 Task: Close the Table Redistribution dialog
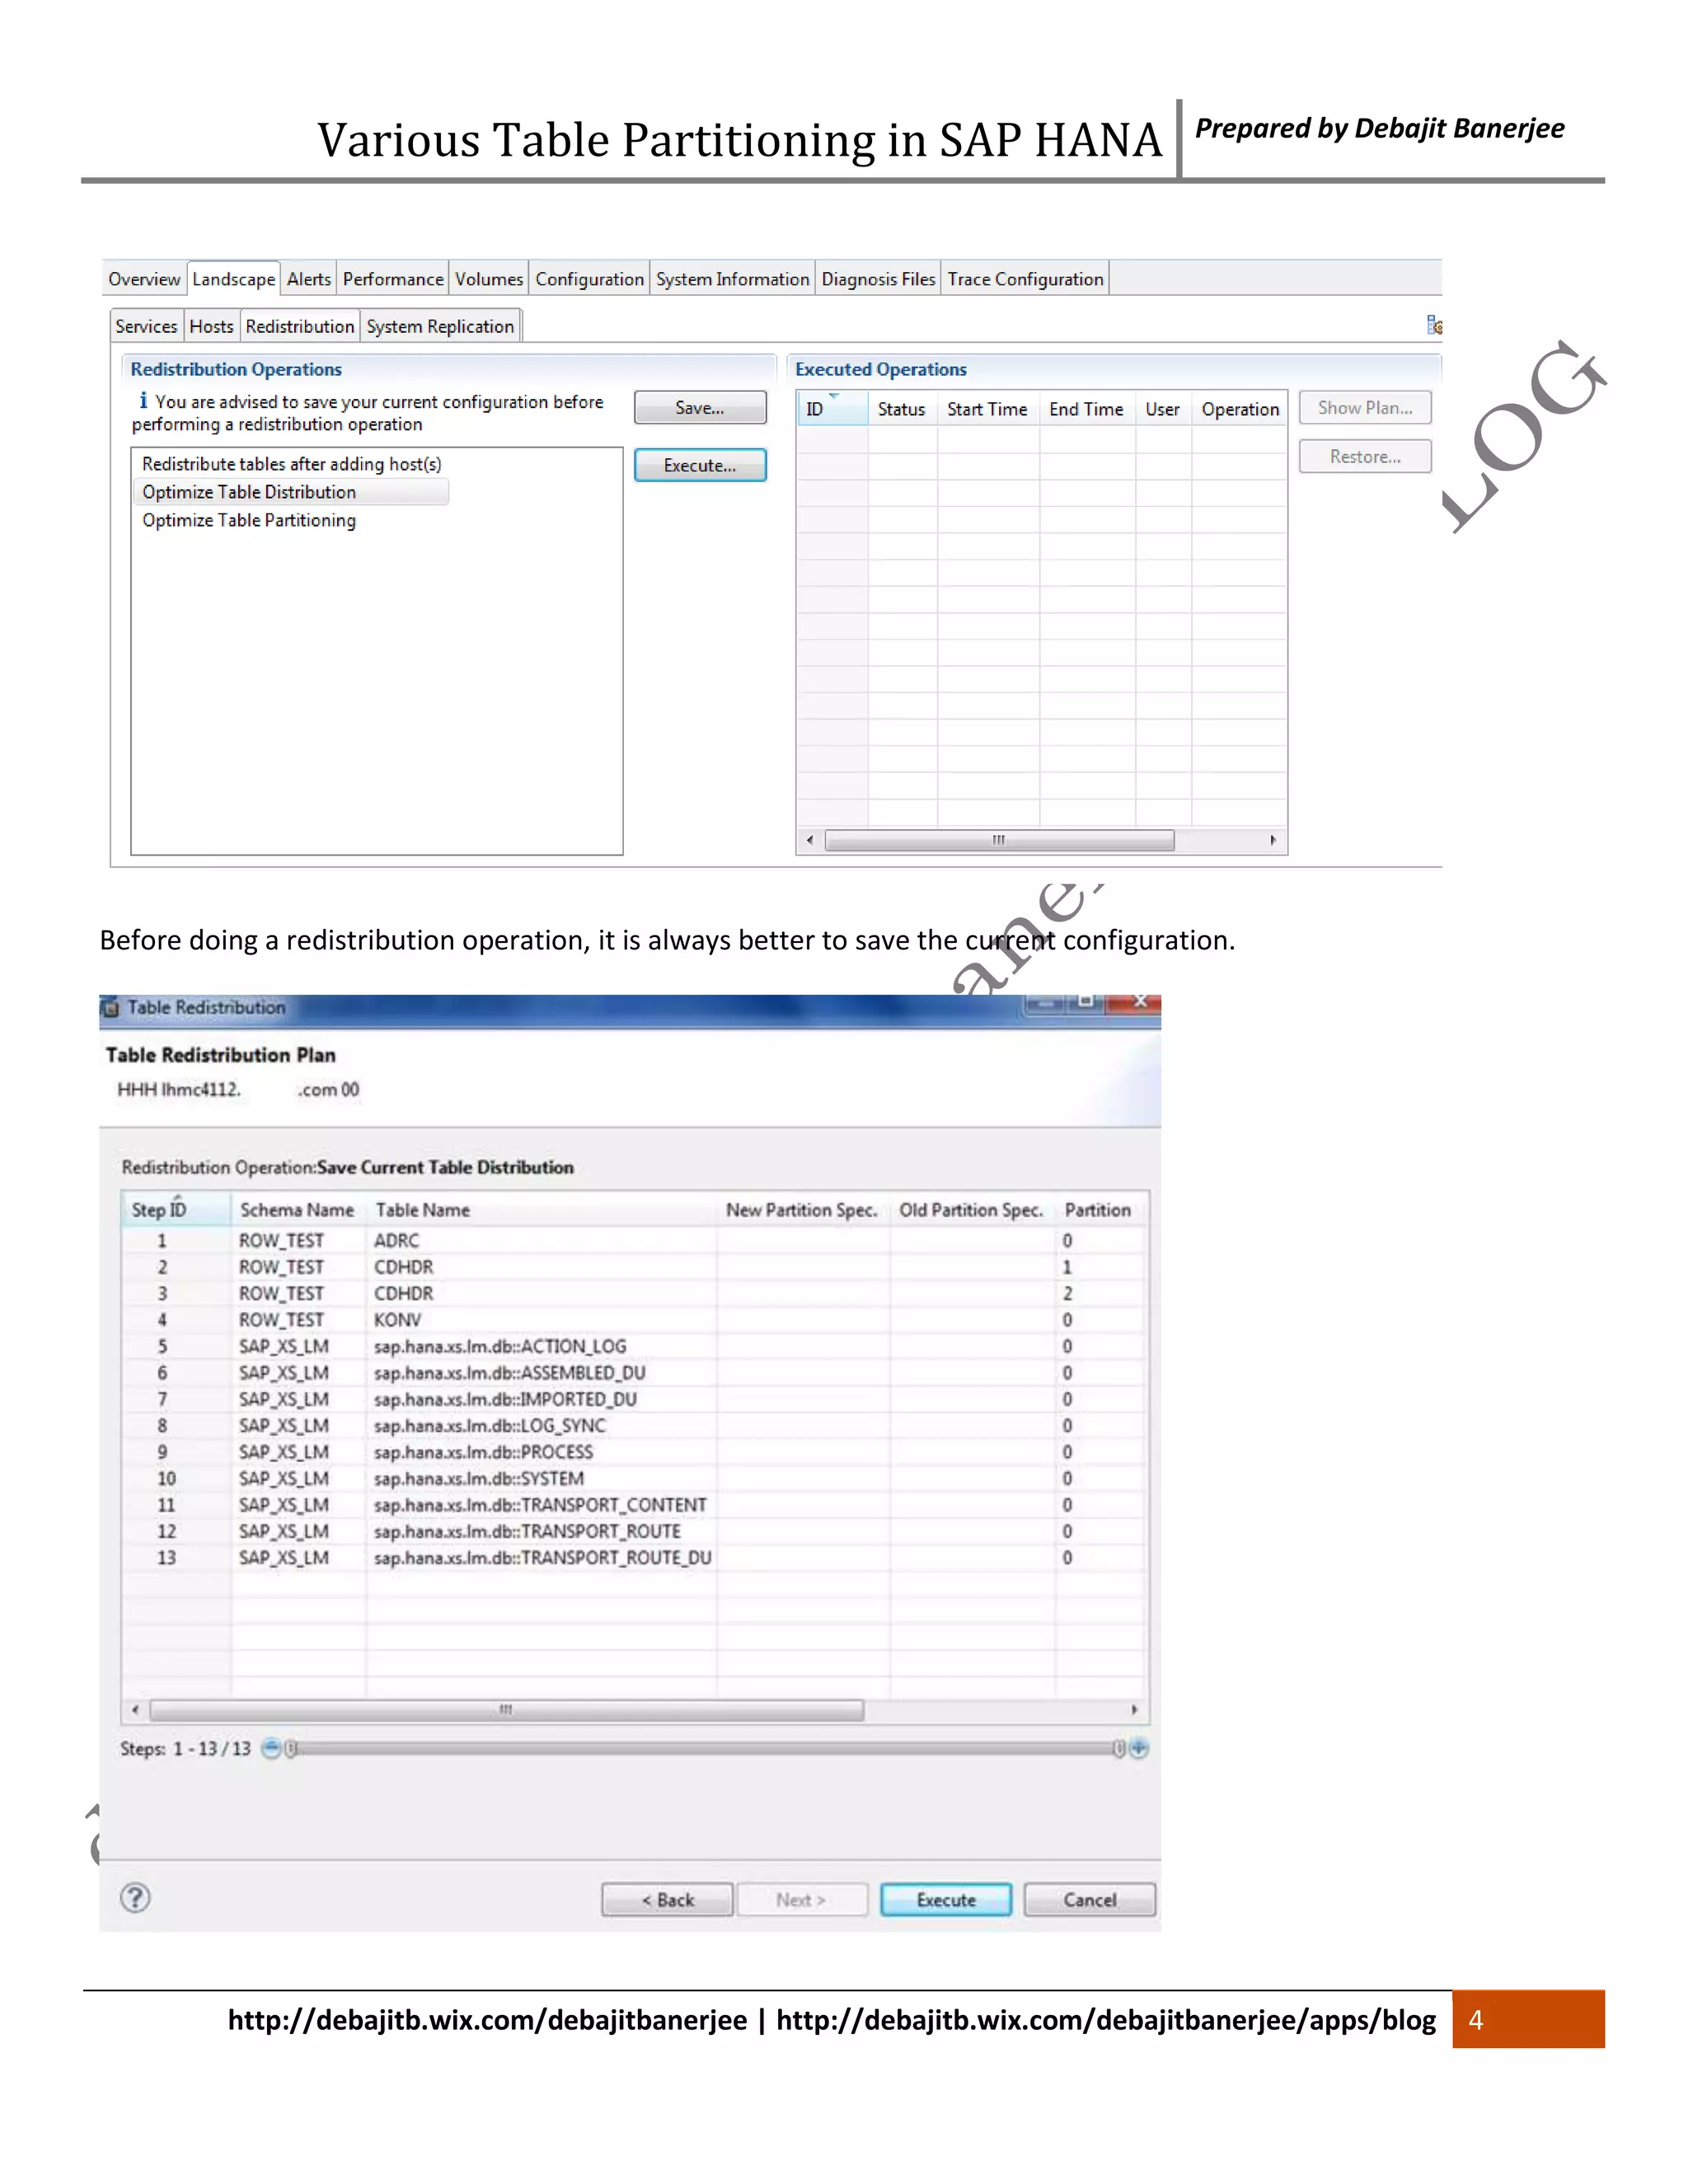[1139, 1001]
